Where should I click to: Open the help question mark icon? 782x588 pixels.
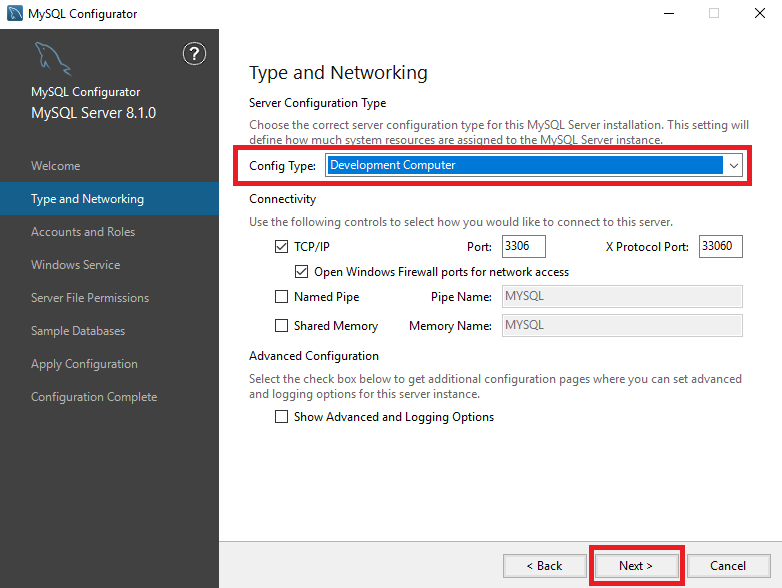tap(194, 54)
